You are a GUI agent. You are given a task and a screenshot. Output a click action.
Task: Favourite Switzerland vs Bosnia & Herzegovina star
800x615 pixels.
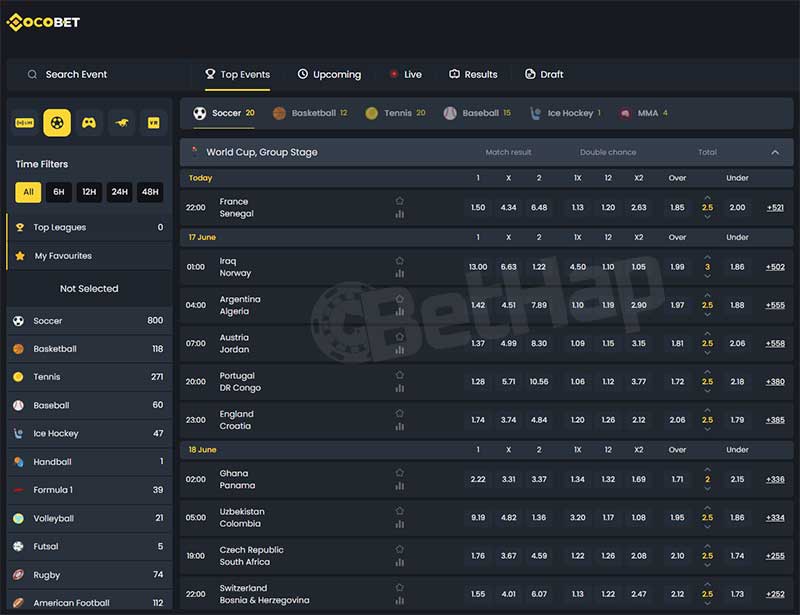[399, 587]
